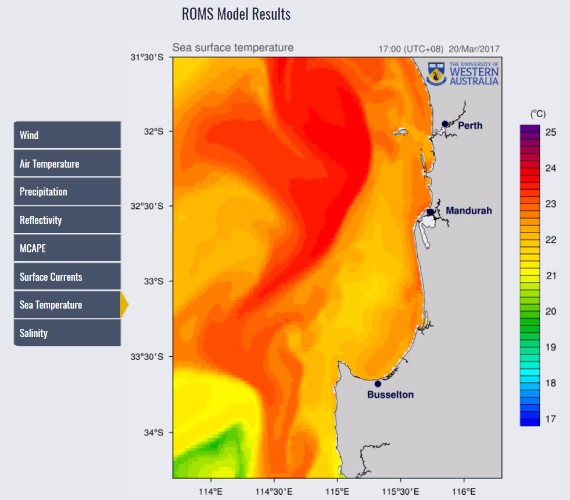This screenshot has width=570, height=500.
Task: Open the Salinity results
Action: (67, 333)
